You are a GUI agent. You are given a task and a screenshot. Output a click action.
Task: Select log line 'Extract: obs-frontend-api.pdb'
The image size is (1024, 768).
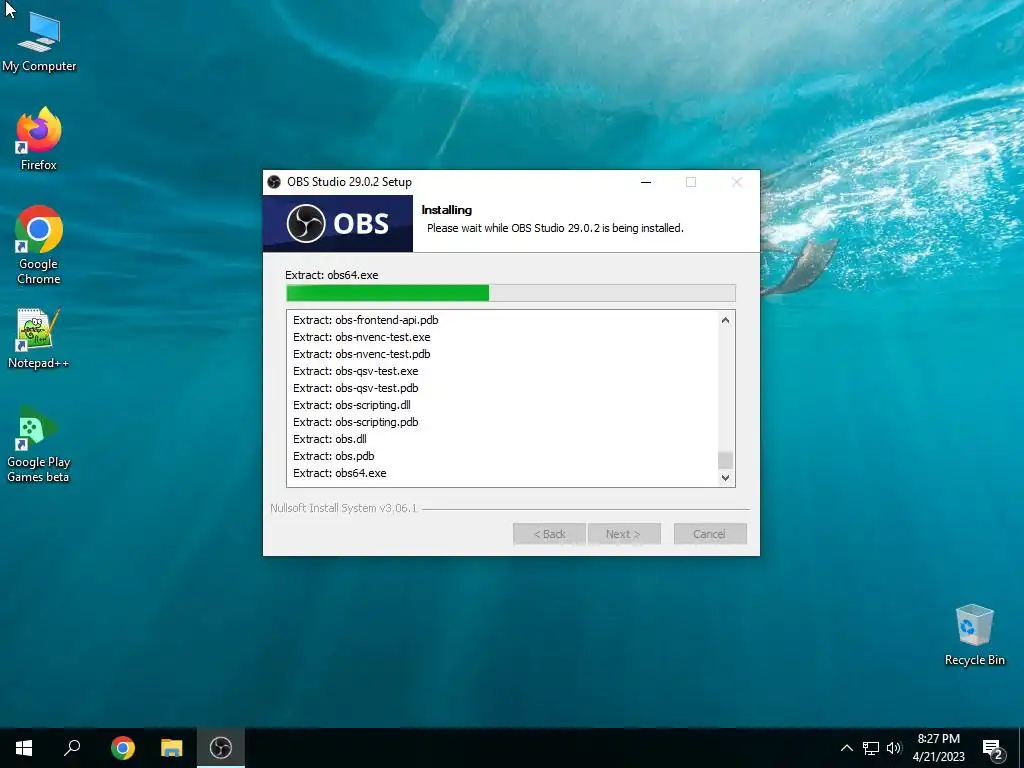365,320
